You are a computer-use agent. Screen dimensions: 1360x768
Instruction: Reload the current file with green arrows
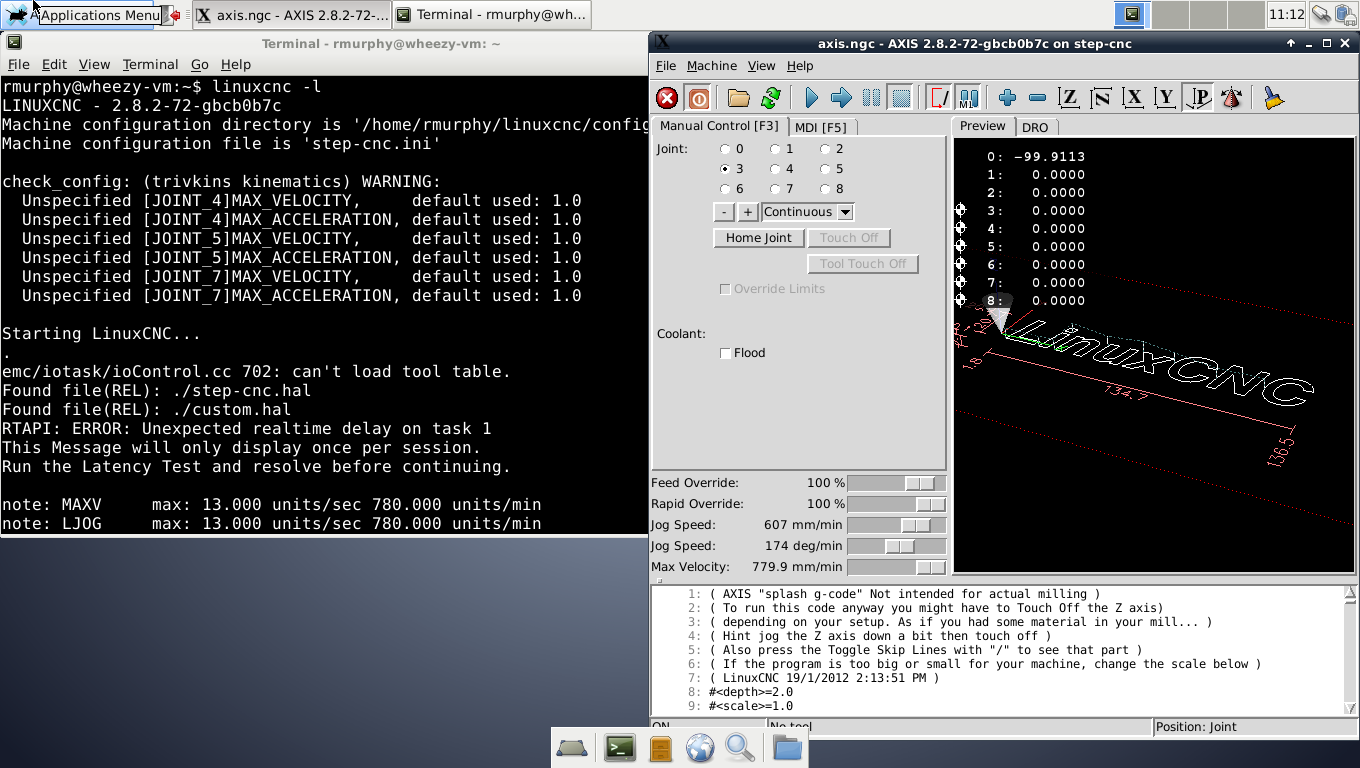click(771, 98)
